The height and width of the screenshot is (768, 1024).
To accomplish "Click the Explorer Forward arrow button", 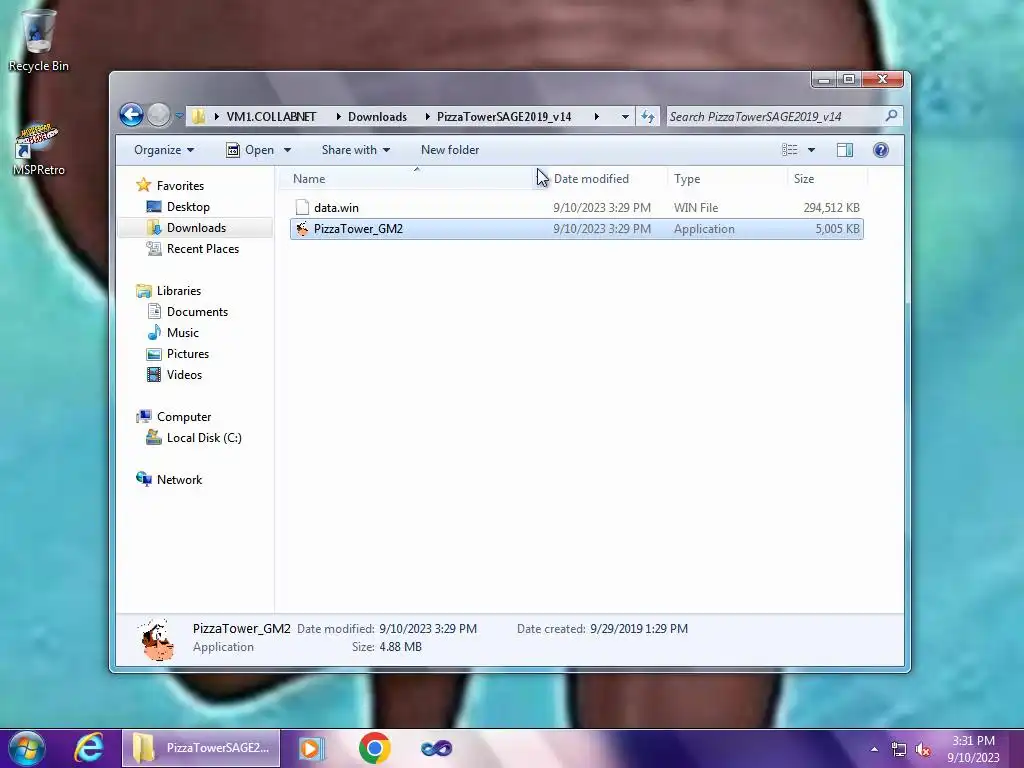I will tap(158, 116).
